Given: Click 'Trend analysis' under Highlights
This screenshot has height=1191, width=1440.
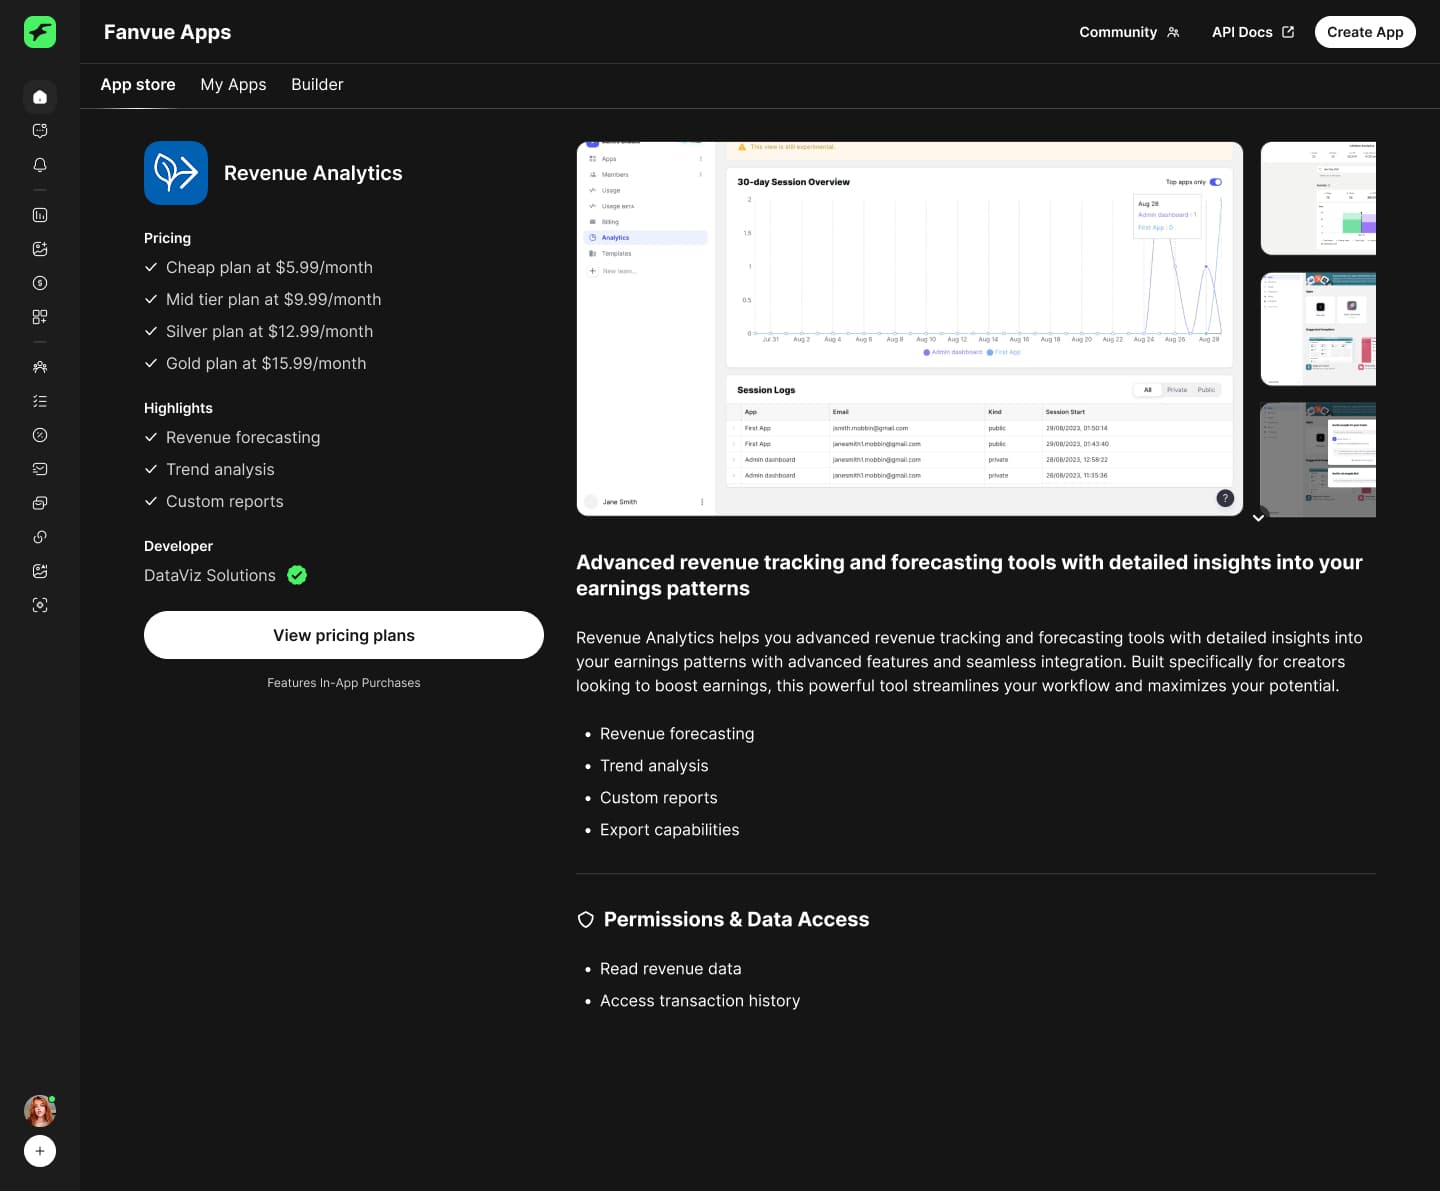Looking at the screenshot, I should coord(220,469).
